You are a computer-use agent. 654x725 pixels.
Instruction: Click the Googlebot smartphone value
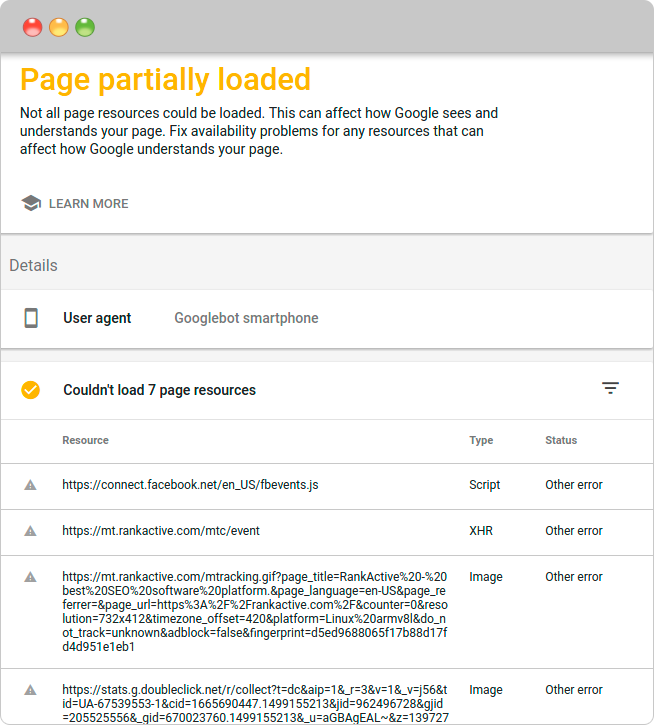pos(246,318)
